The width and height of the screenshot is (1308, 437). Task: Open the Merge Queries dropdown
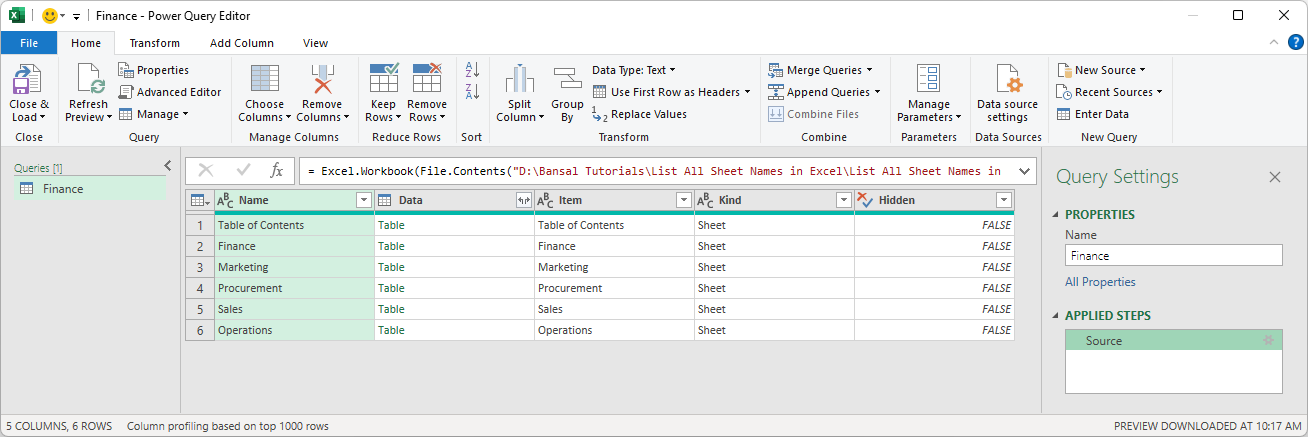pos(820,70)
